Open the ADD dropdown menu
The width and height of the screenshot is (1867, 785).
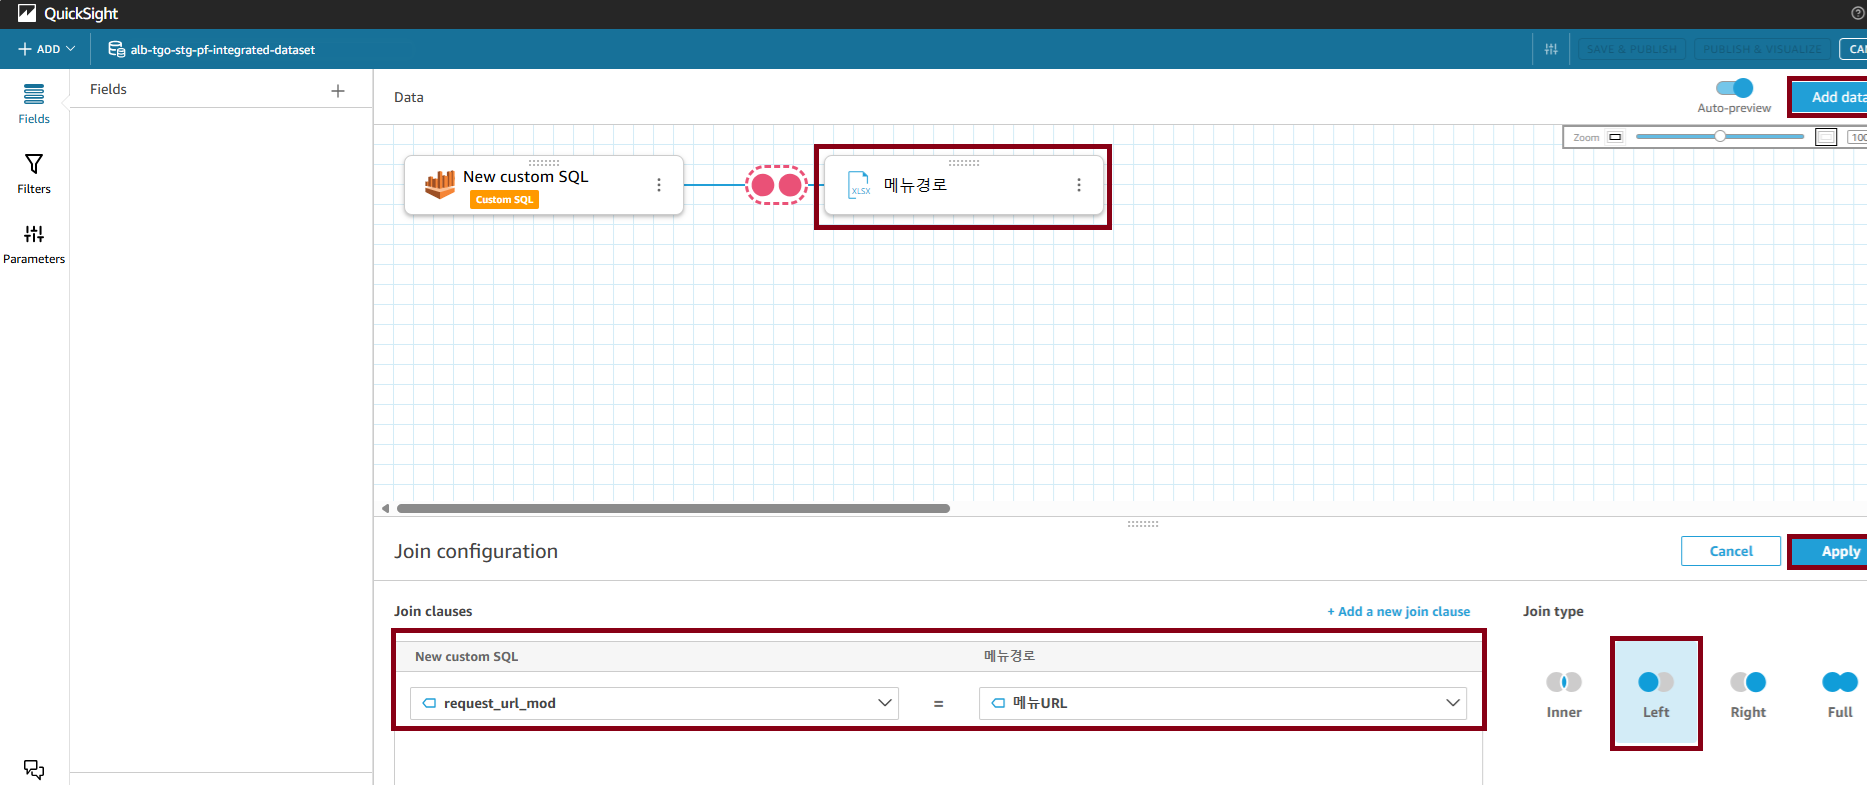point(46,49)
